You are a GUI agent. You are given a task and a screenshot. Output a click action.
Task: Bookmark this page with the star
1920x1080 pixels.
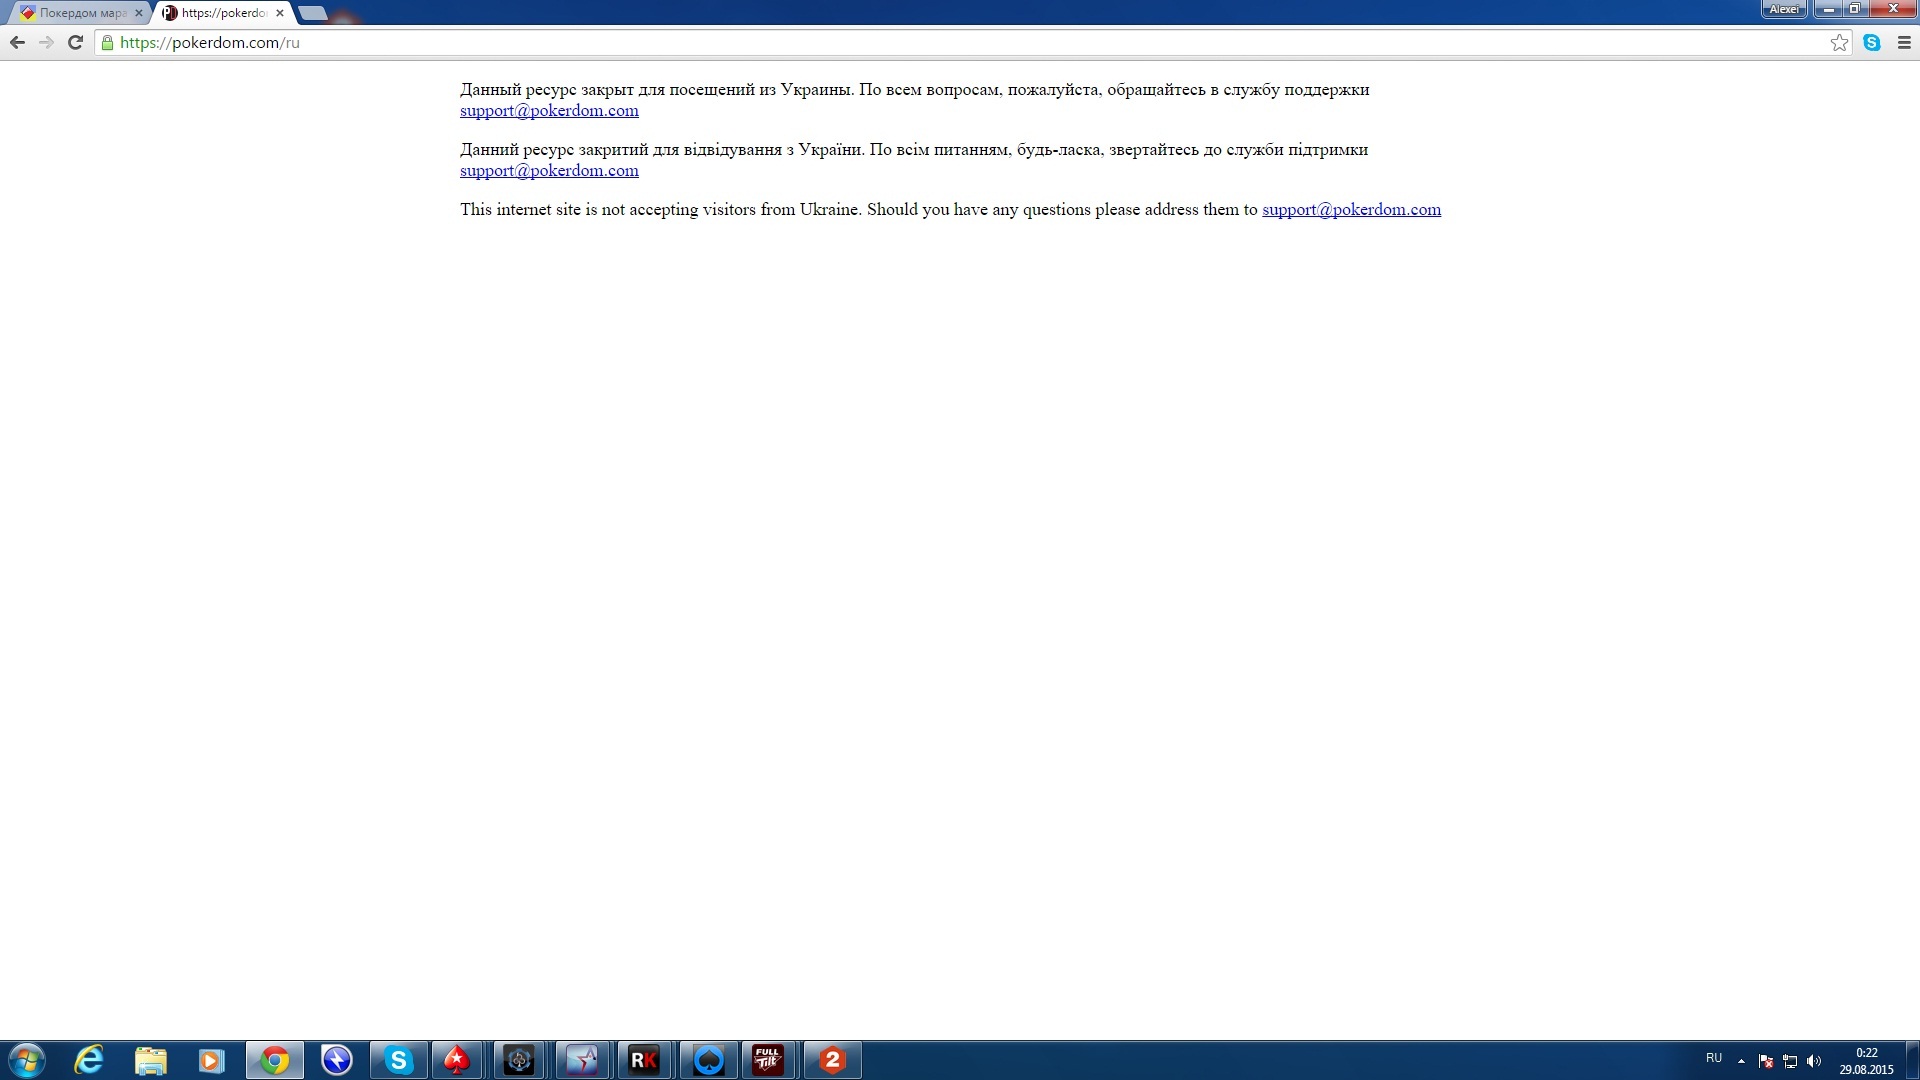tap(1839, 42)
